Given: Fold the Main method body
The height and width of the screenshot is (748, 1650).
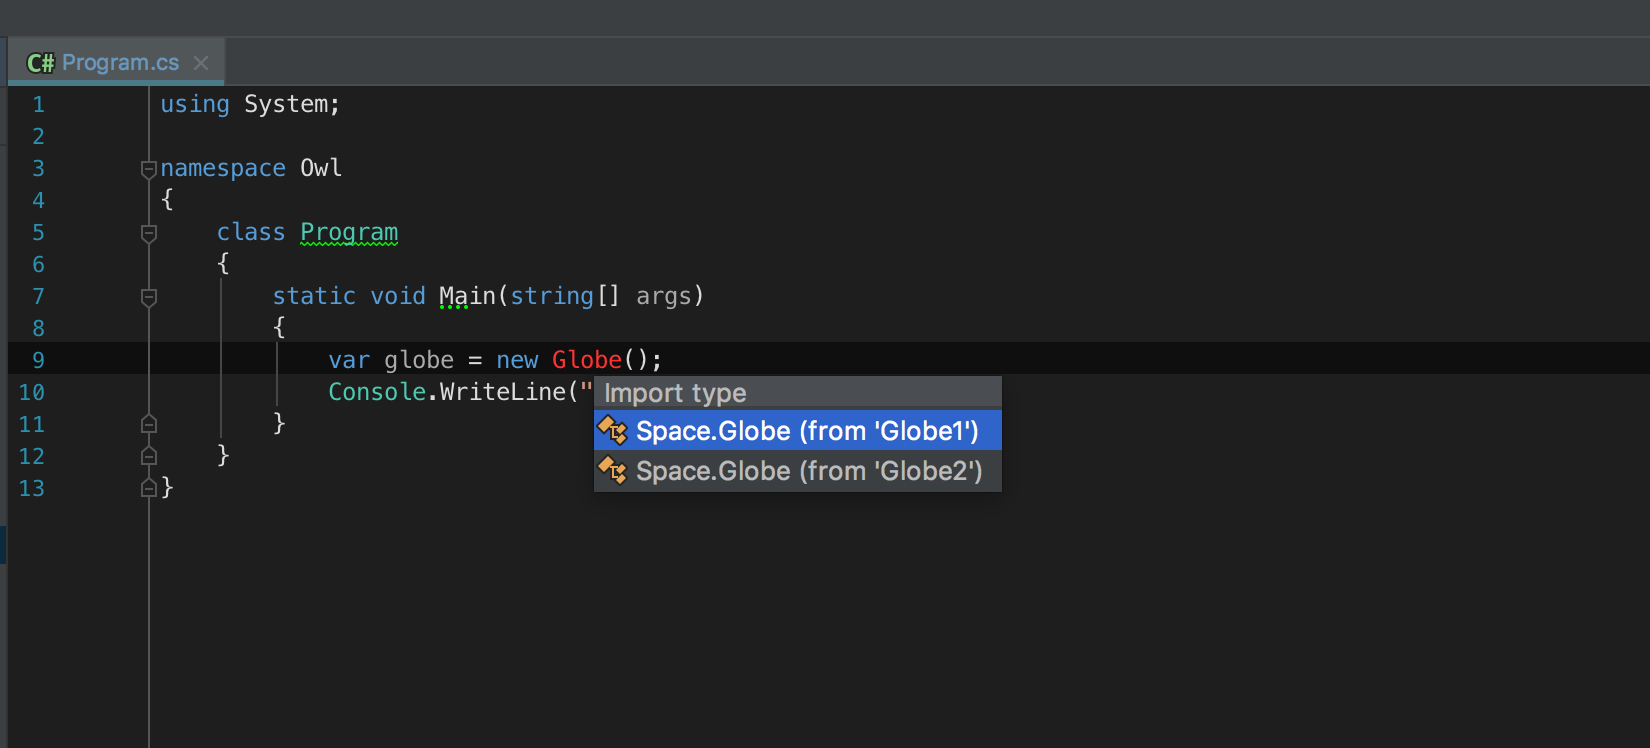Looking at the screenshot, I should (x=149, y=297).
